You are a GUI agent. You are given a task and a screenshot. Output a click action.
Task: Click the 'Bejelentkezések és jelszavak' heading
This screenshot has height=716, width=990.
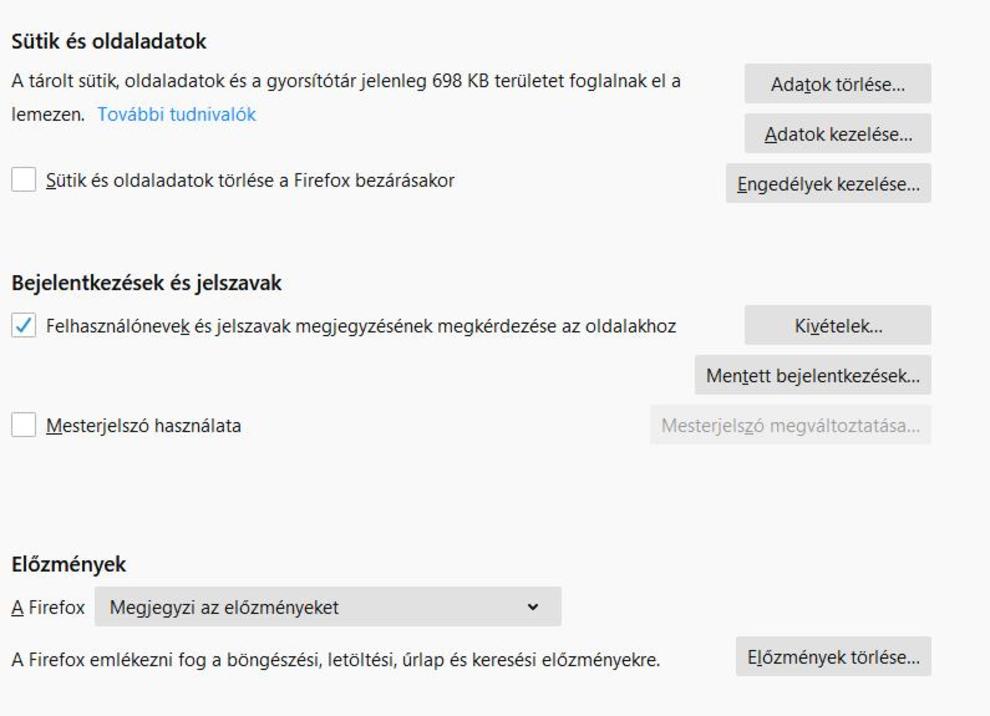click(x=146, y=283)
